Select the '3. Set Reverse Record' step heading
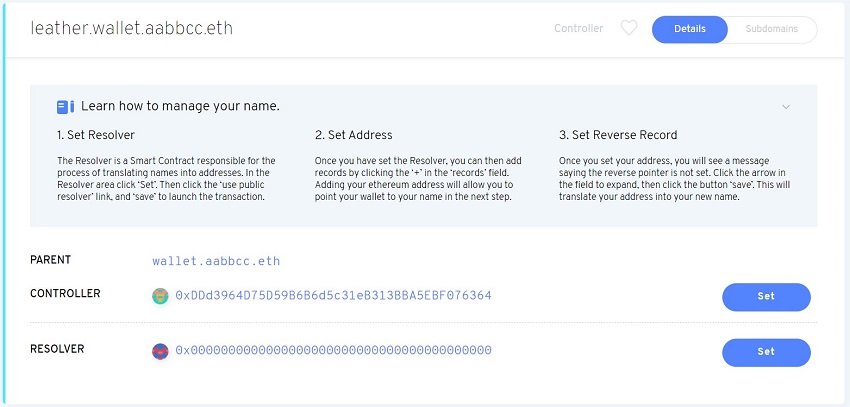The width and height of the screenshot is (850, 407). (x=618, y=135)
